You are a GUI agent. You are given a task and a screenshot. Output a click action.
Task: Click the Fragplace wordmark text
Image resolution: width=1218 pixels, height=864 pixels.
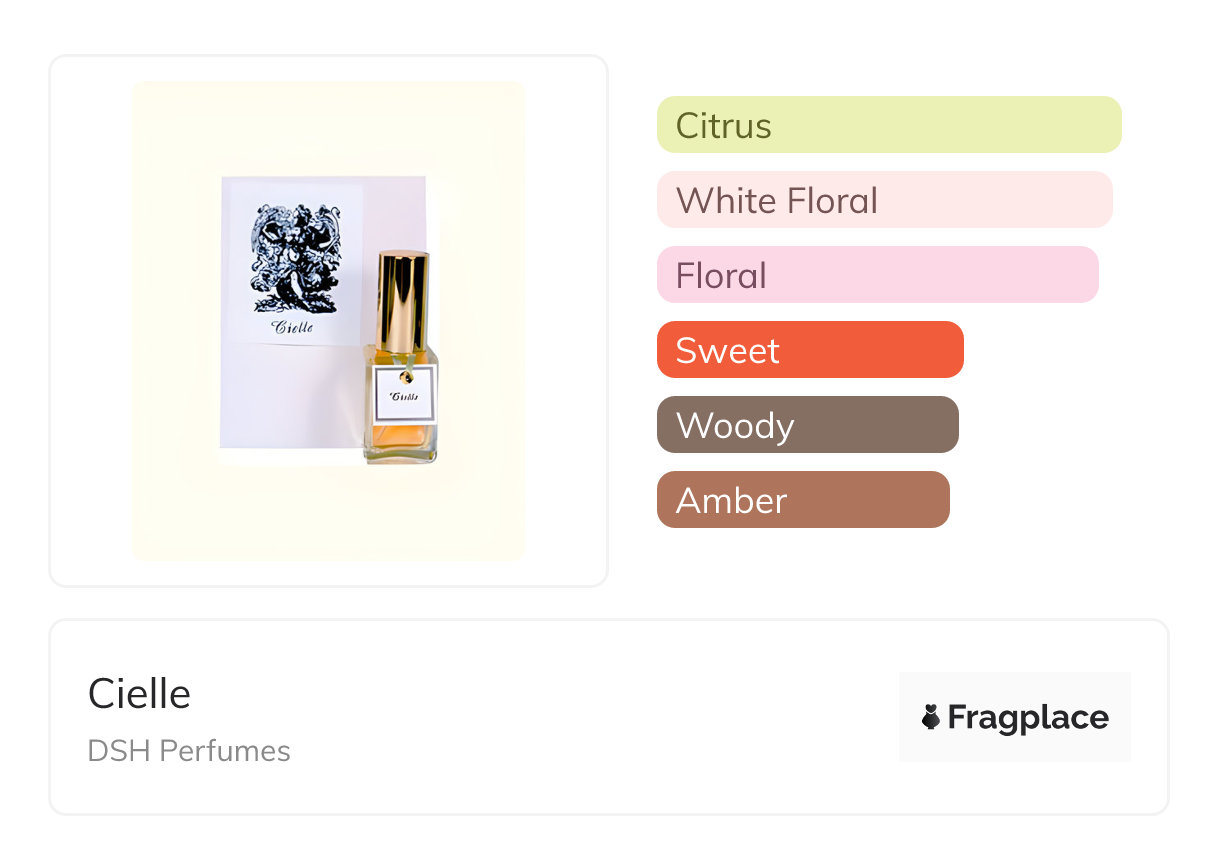pyautogui.click(x=1028, y=717)
